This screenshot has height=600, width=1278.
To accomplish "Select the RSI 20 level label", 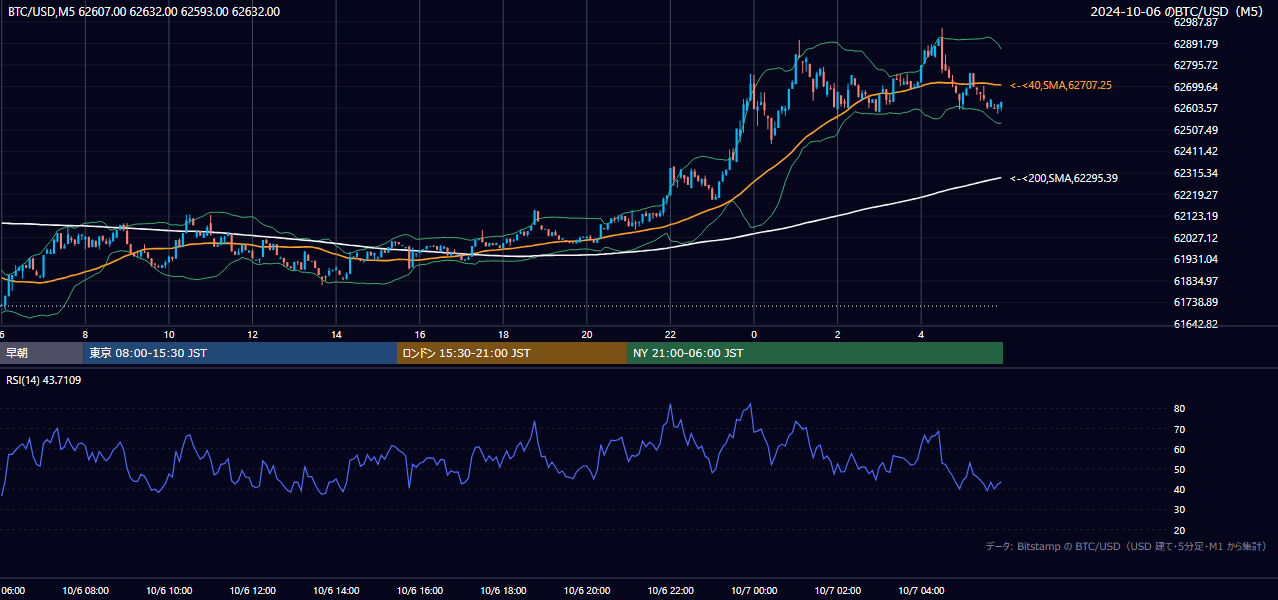I will coord(1179,530).
